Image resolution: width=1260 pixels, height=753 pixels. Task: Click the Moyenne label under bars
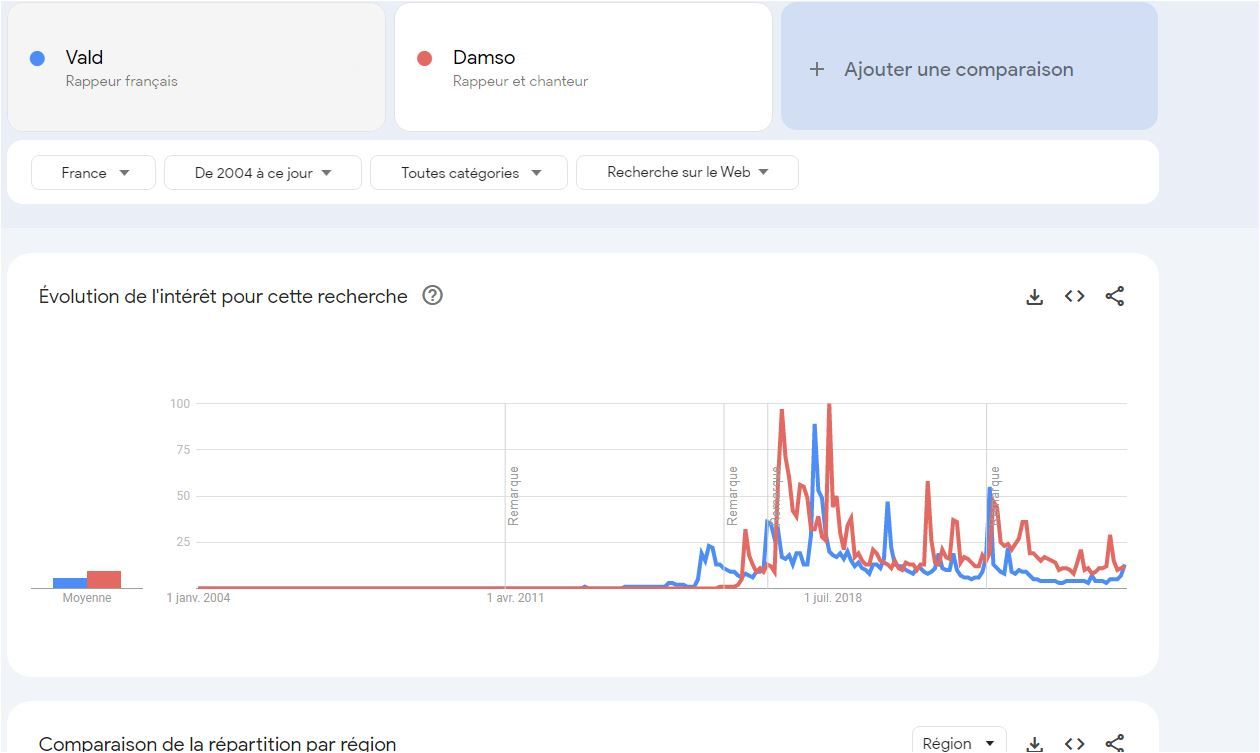tap(87, 598)
